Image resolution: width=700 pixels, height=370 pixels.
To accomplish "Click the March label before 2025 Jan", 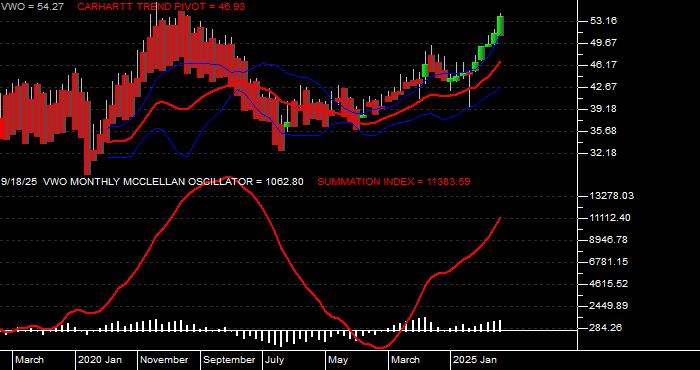I will (406, 360).
